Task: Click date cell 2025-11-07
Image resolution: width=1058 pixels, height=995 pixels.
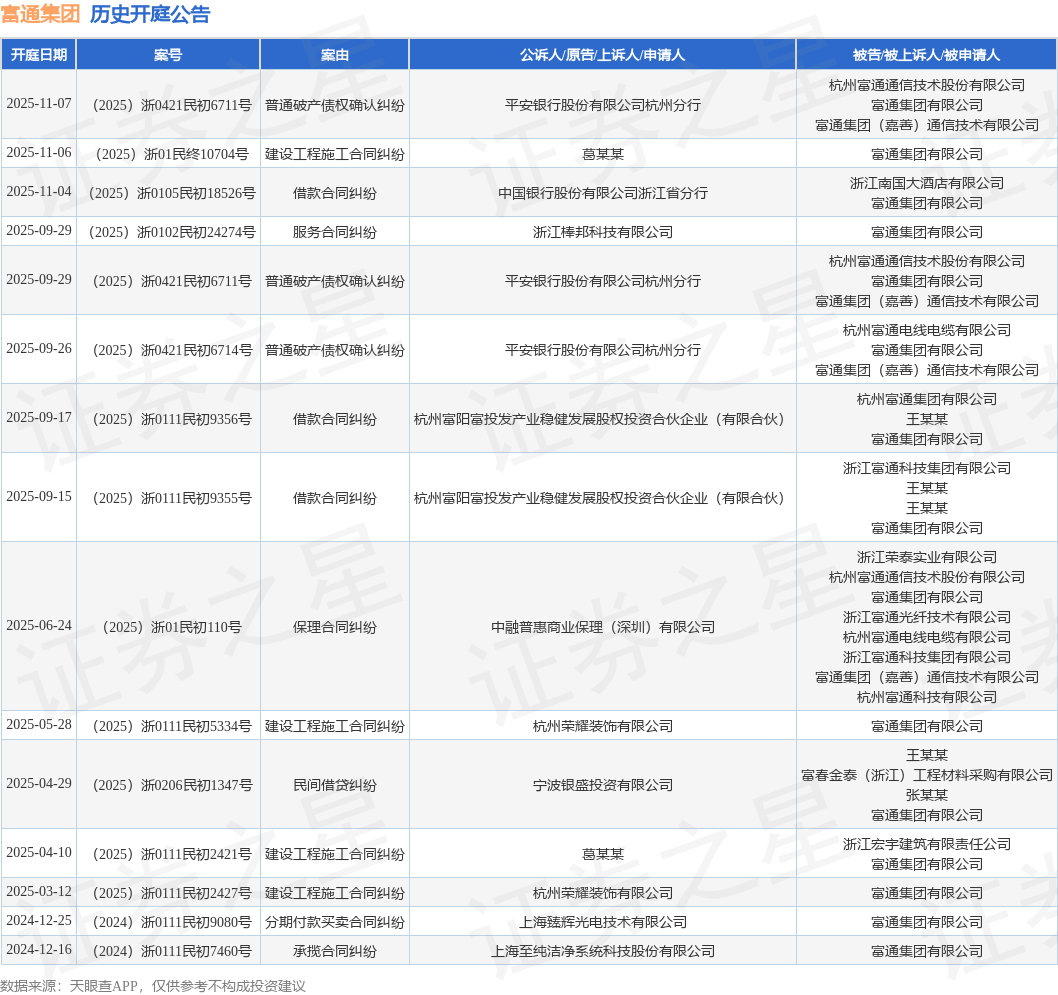Action: 38,104
